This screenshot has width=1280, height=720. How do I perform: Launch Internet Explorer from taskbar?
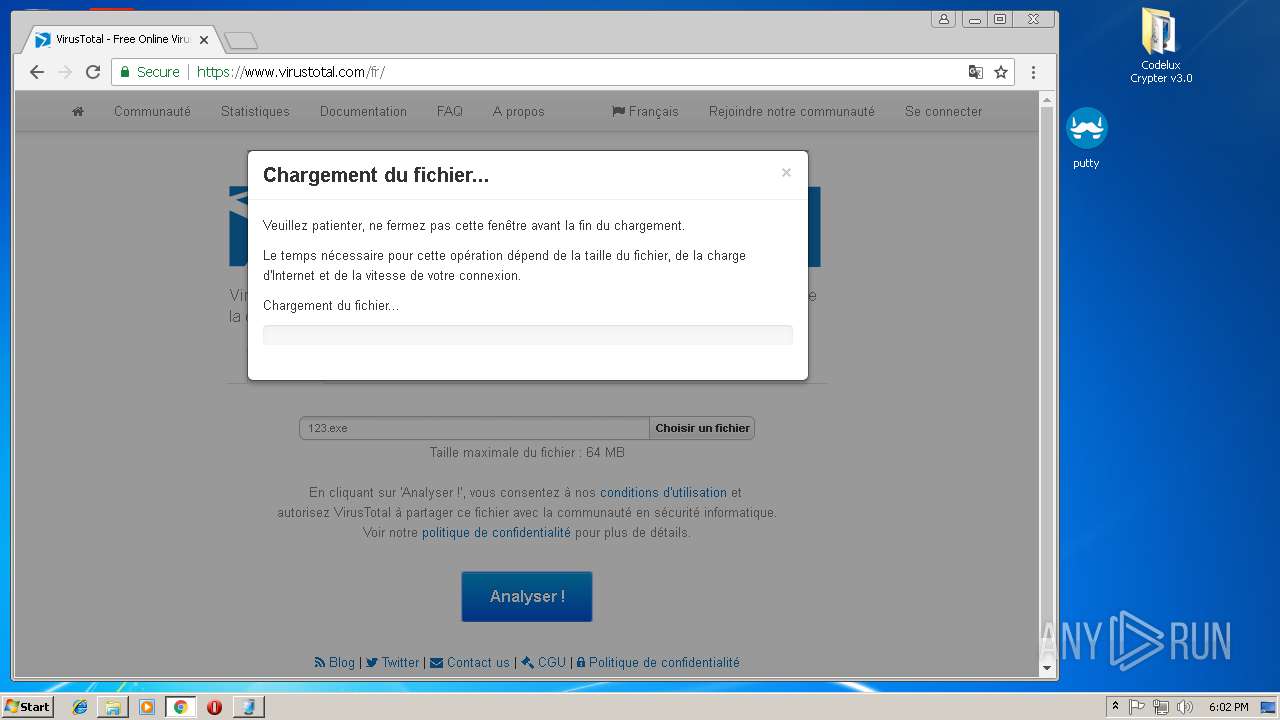coord(80,707)
